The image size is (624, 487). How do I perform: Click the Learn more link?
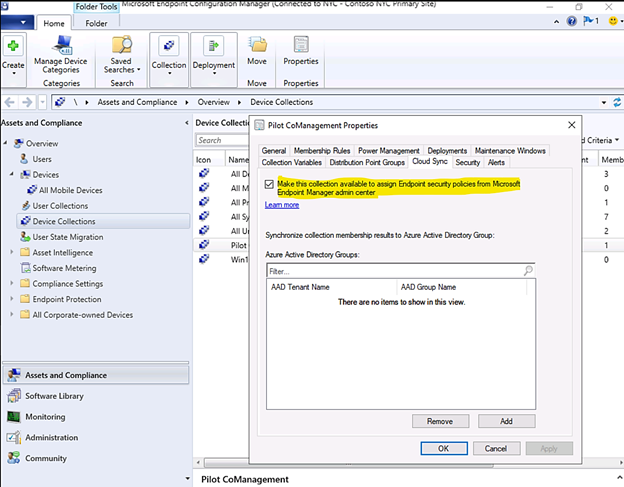[x=282, y=205]
